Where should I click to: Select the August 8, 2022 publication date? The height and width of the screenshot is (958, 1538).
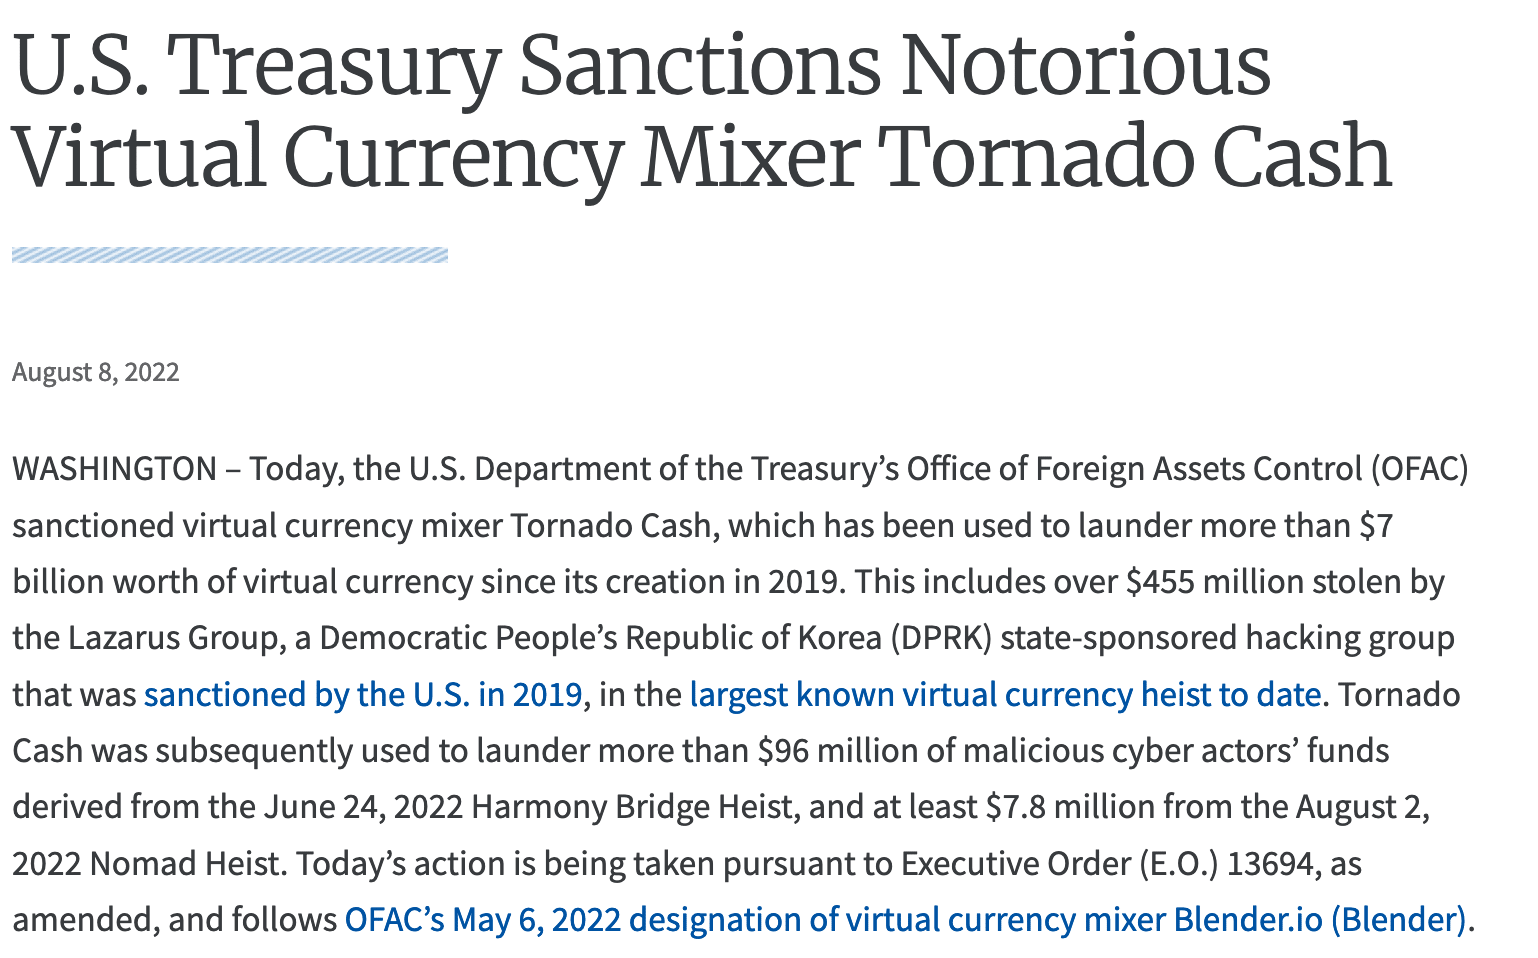tap(96, 372)
